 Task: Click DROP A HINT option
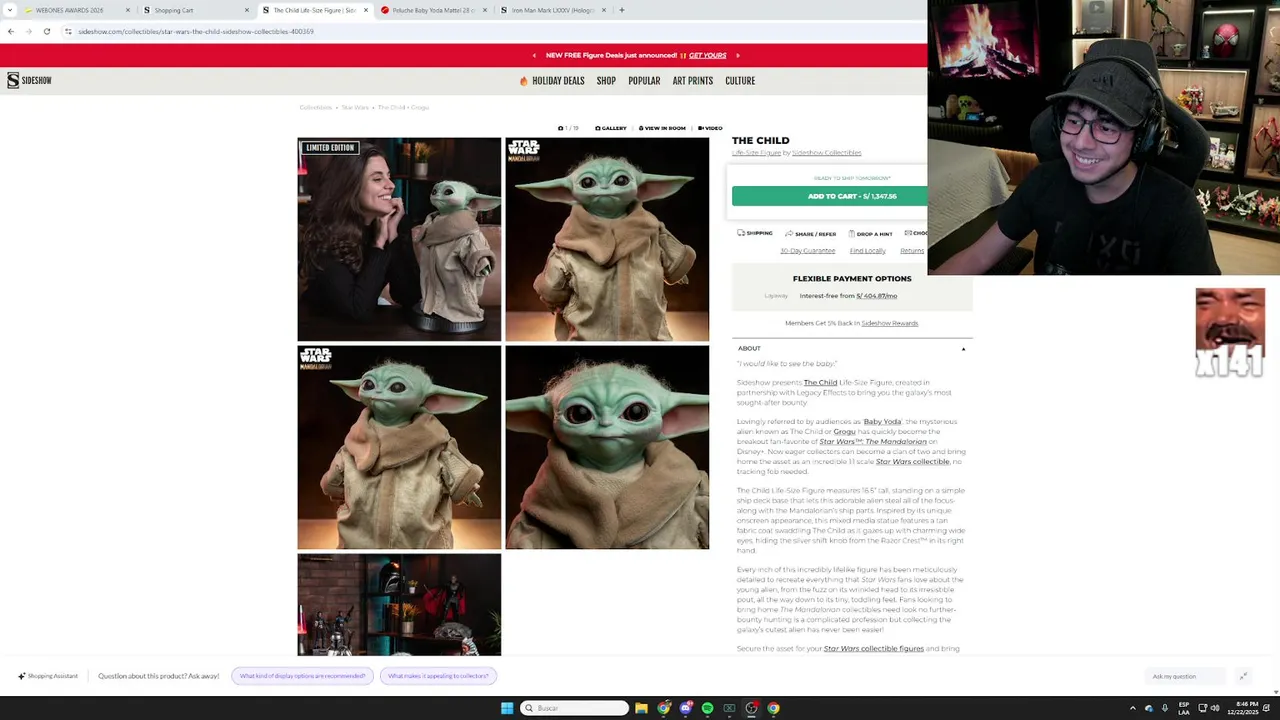click(870, 233)
